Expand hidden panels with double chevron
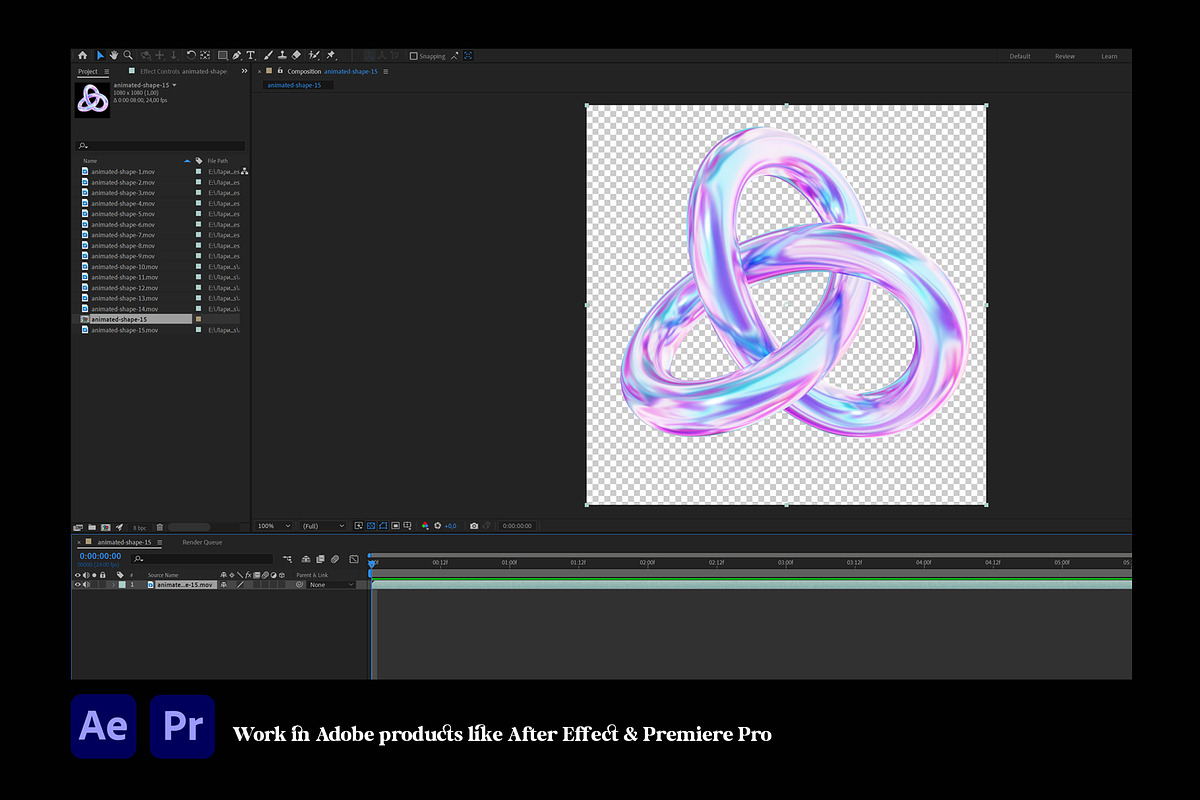 click(244, 71)
